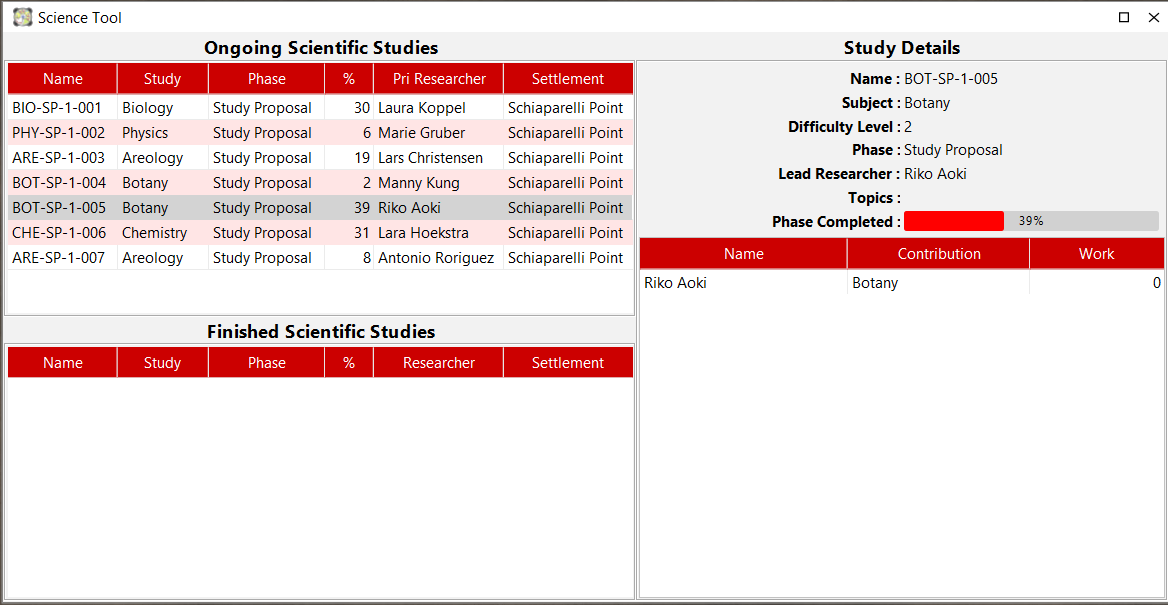Image resolution: width=1168 pixels, height=605 pixels.
Task: Click the Biology study cell
Action: 162,108
